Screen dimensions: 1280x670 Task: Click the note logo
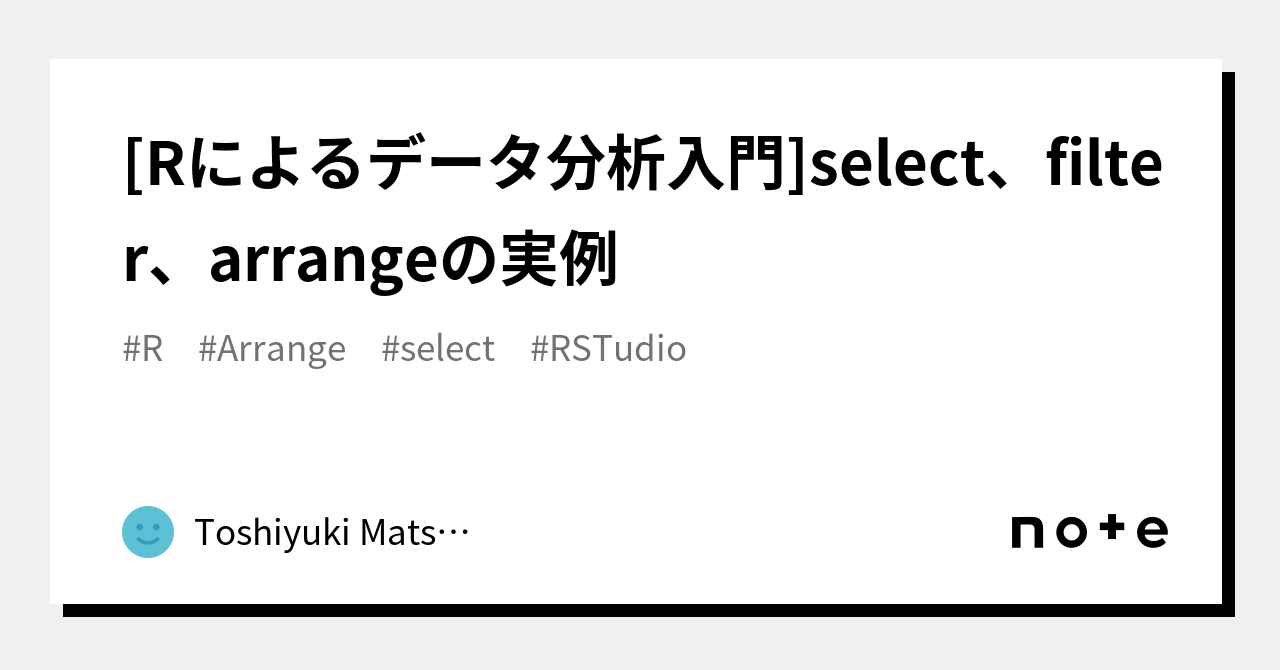[1089, 531]
